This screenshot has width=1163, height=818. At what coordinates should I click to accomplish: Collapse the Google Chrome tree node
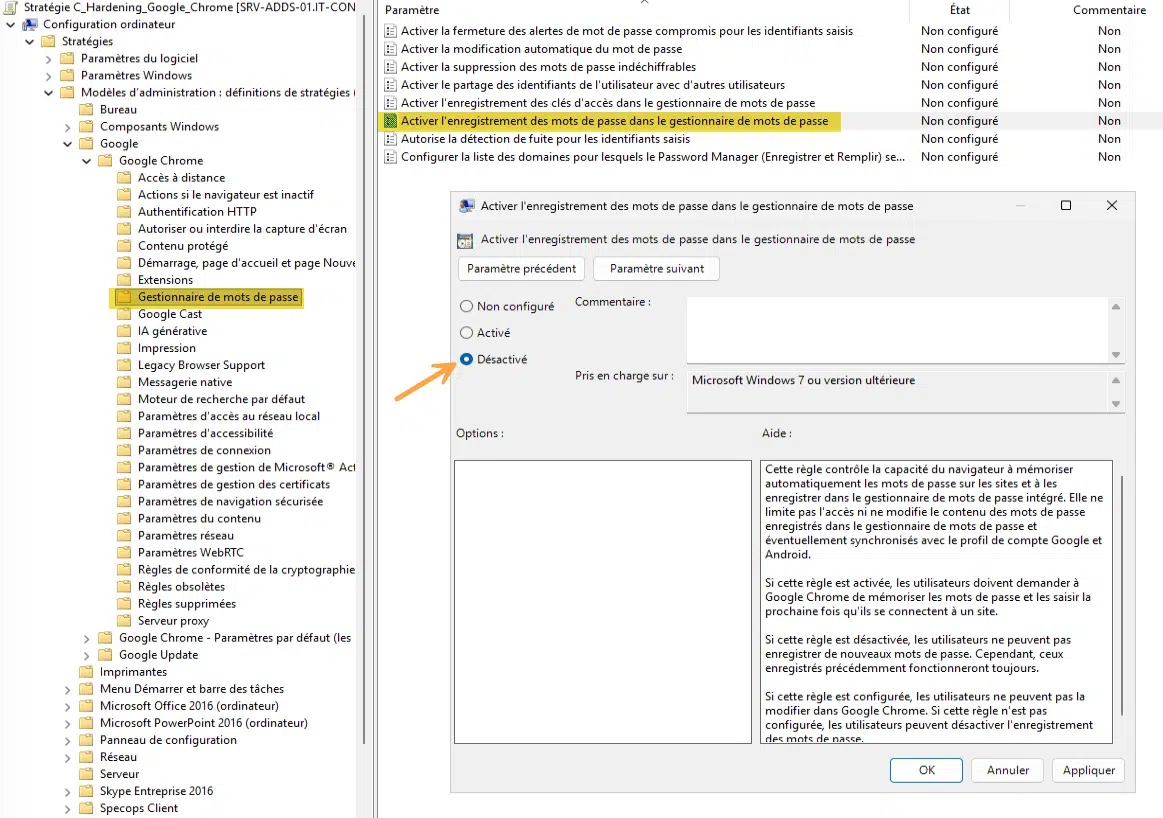click(x=87, y=161)
